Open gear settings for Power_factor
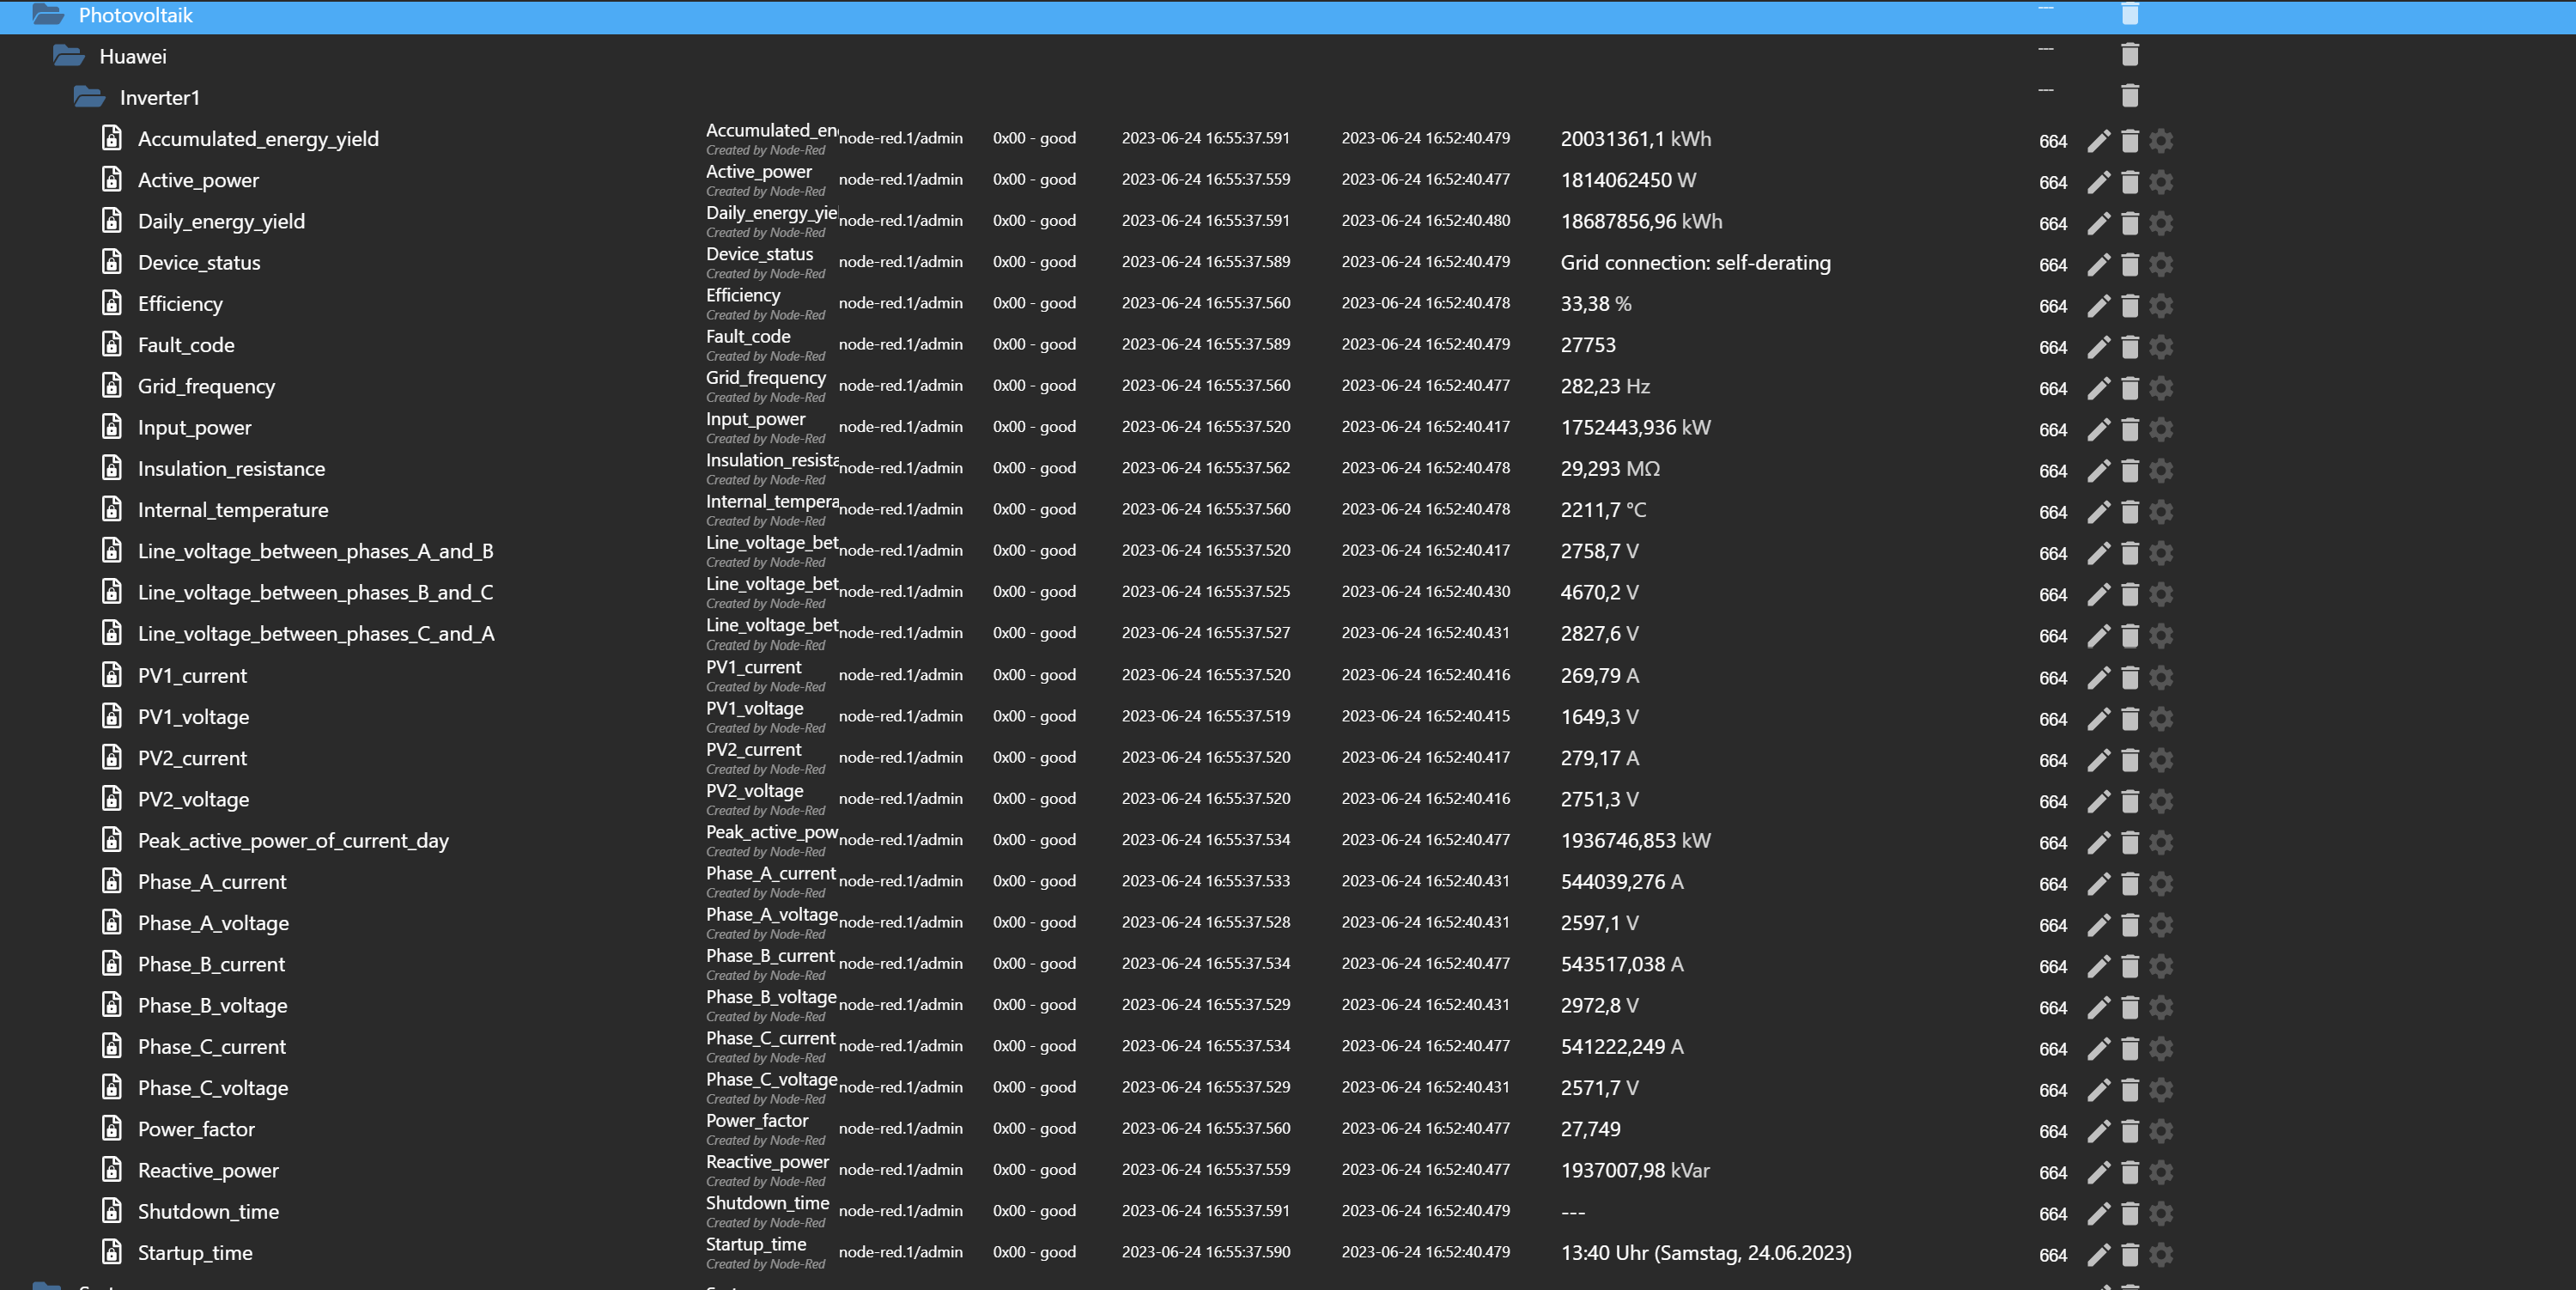This screenshot has height=1290, width=2576. coord(2160,1131)
